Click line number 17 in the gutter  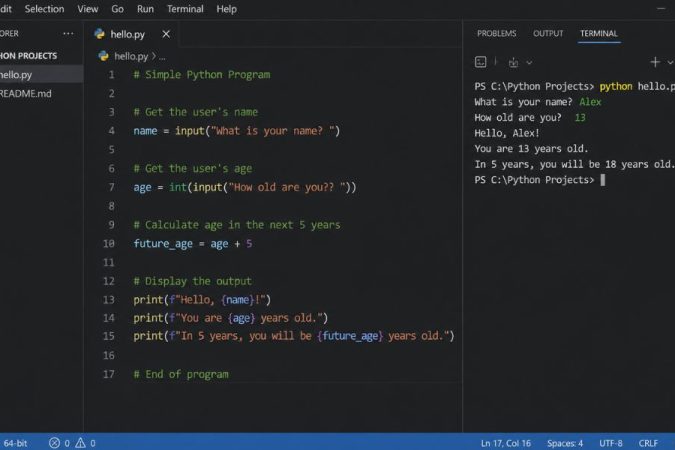pos(108,374)
